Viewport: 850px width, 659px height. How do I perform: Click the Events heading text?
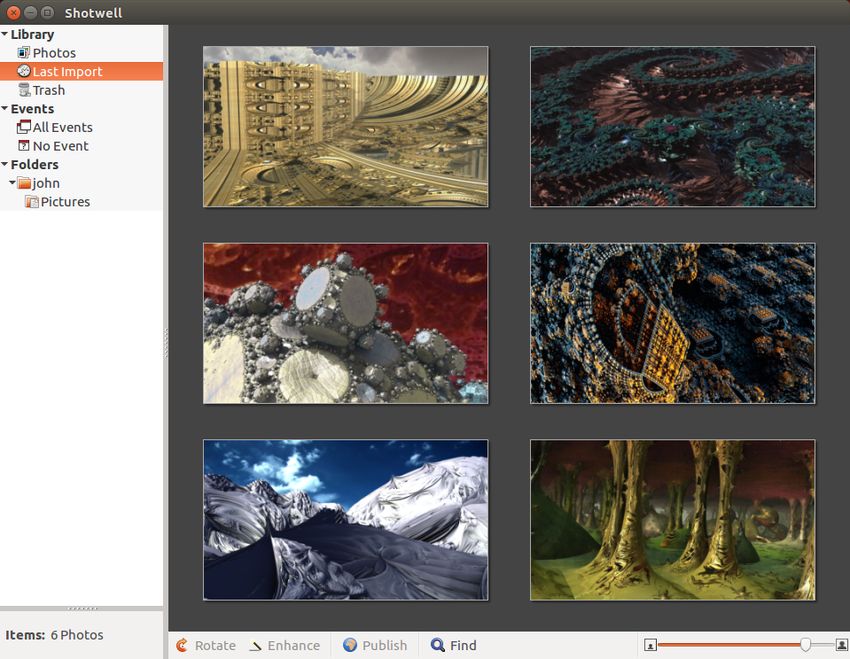click(x=33, y=108)
